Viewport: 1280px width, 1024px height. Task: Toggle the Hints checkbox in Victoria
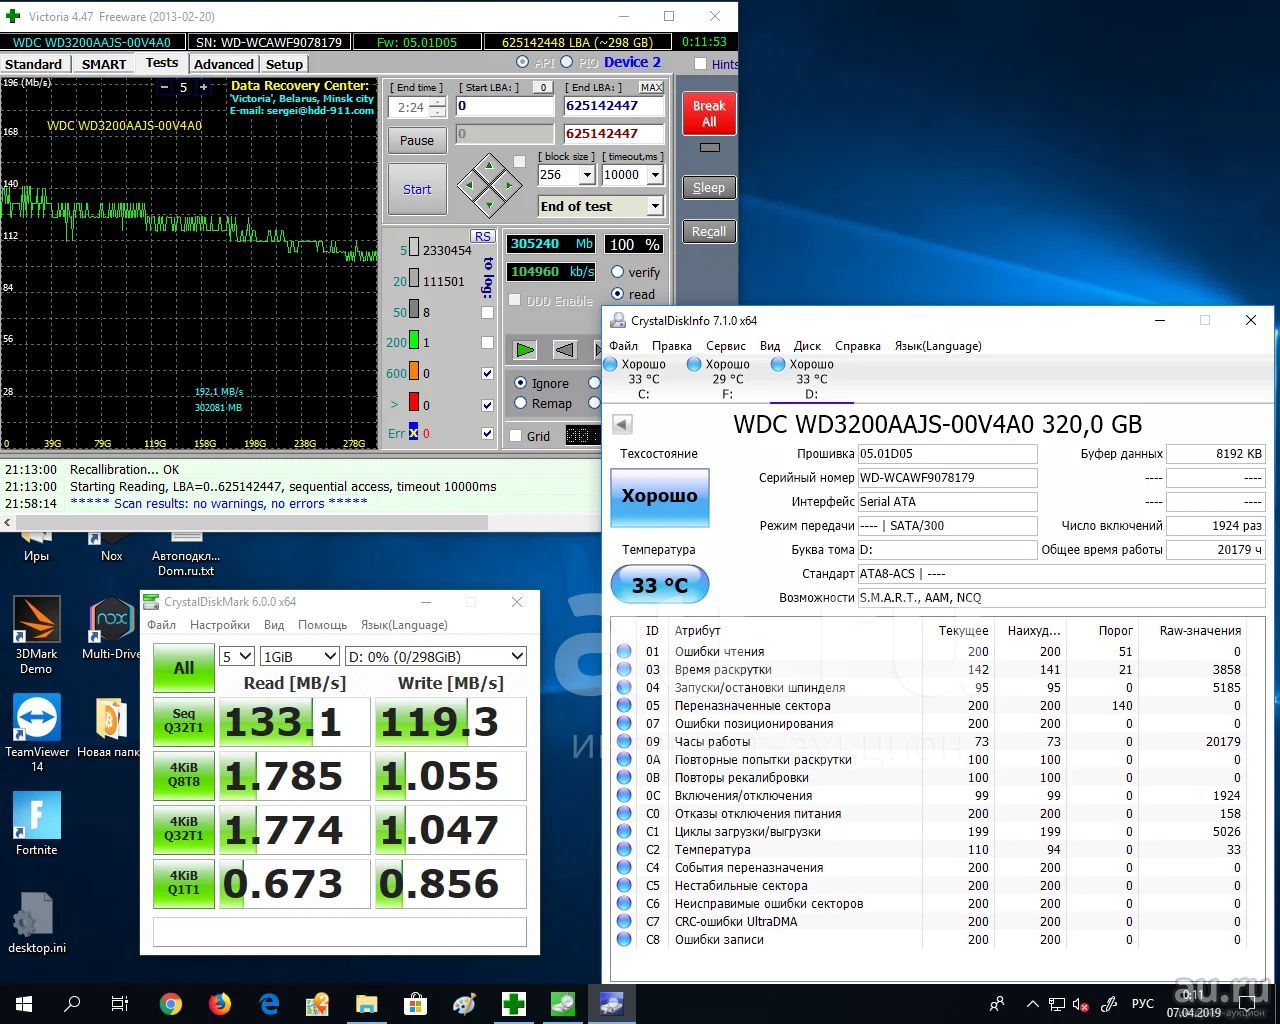coord(701,64)
